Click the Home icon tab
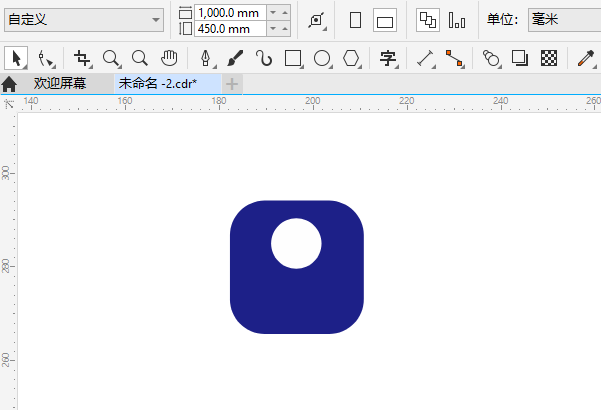 point(9,84)
